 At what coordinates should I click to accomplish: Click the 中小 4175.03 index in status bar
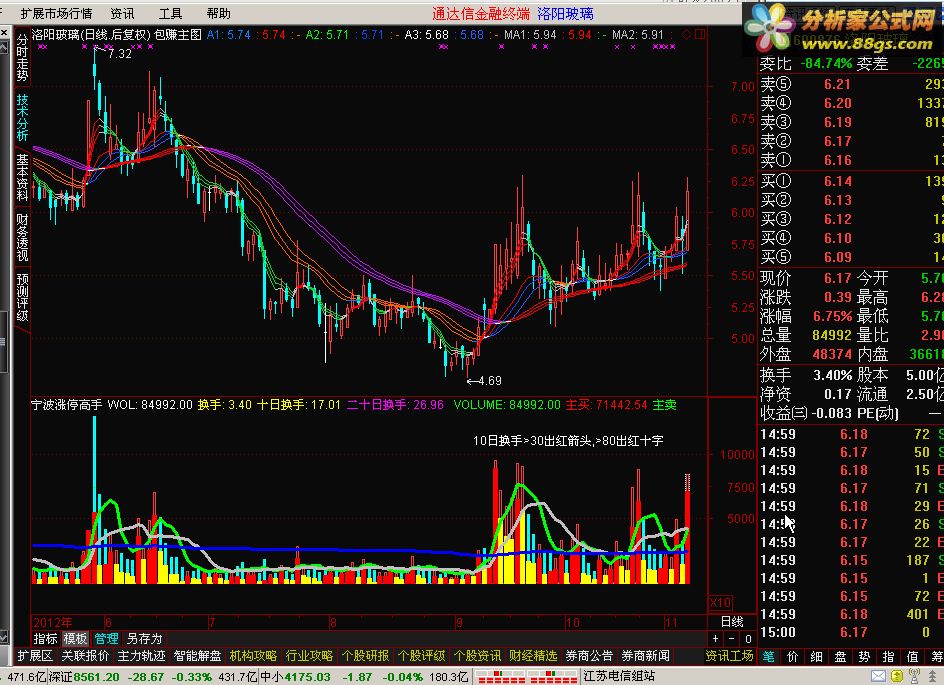[295, 677]
